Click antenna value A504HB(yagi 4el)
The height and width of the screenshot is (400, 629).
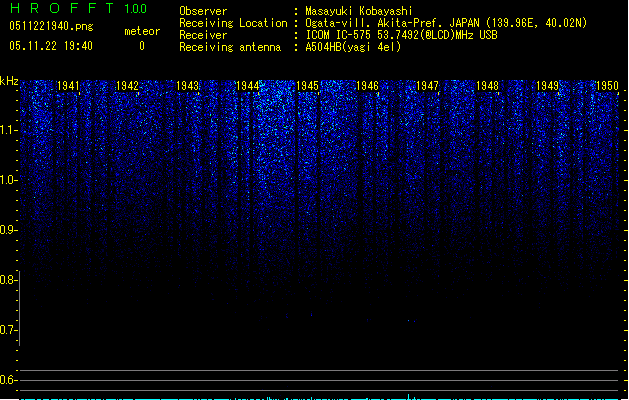(x=353, y=47)
